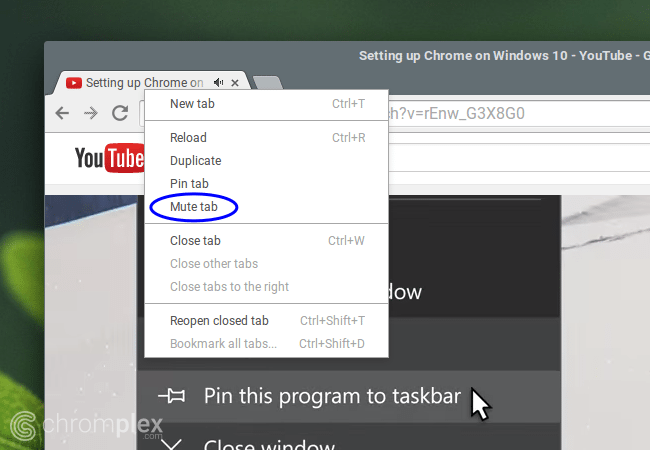Choose 'Pin tab' from the menu

267,184
